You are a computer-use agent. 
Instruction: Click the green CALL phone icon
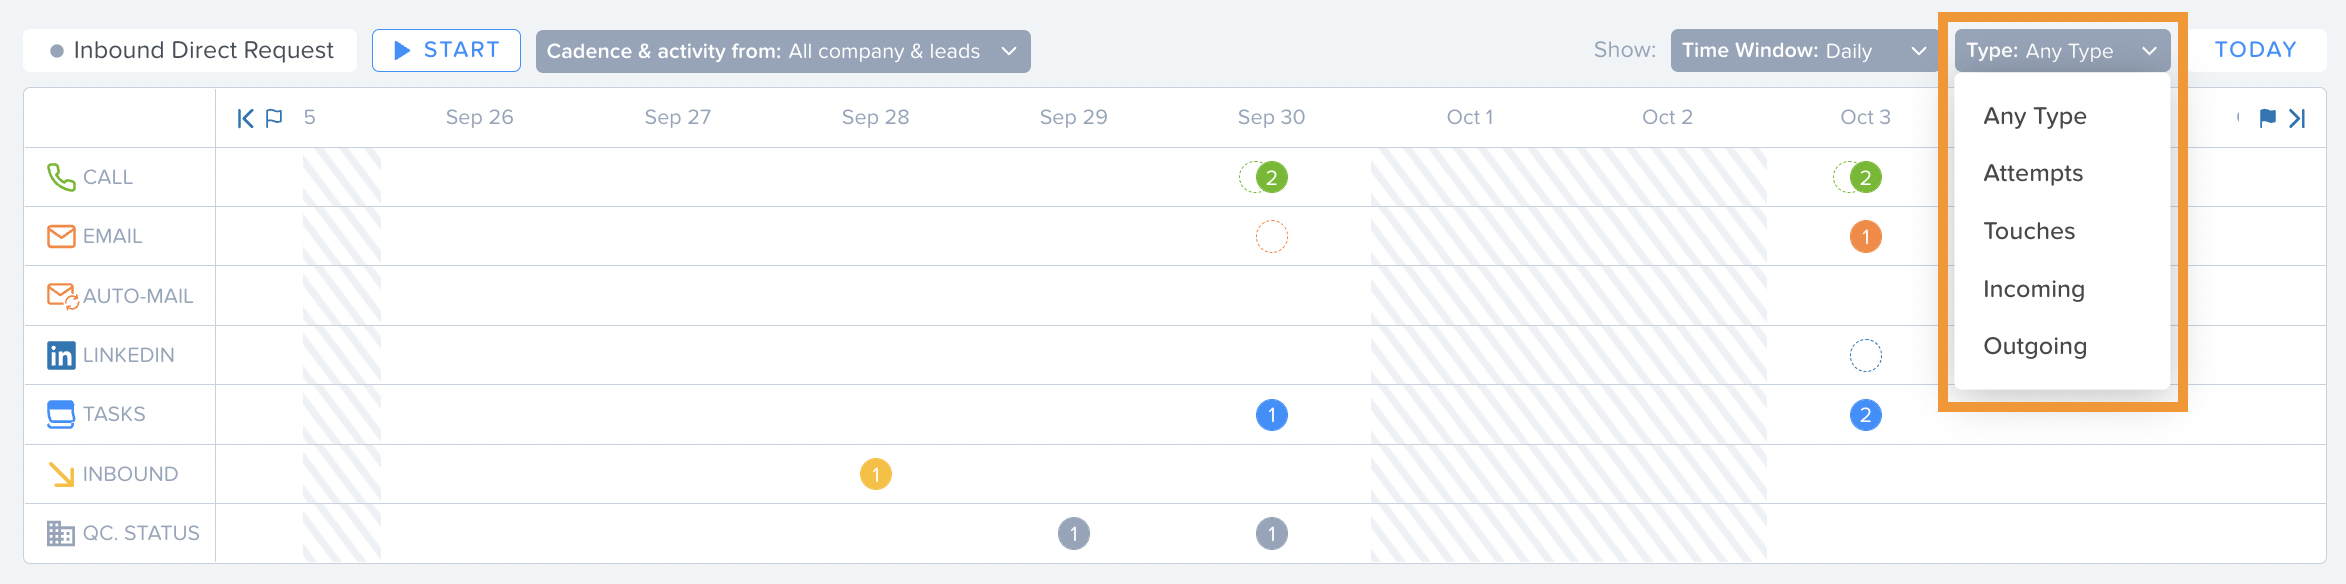61,177
